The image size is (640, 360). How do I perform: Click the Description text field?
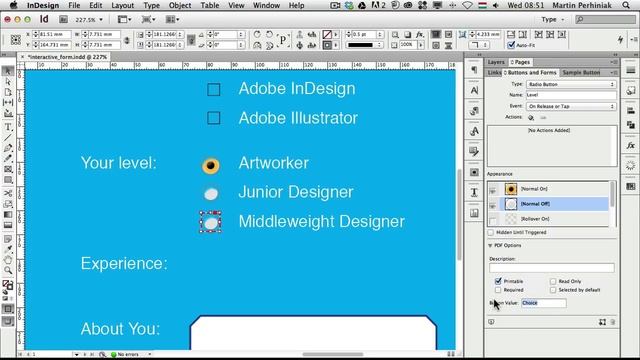click(551, 268)
